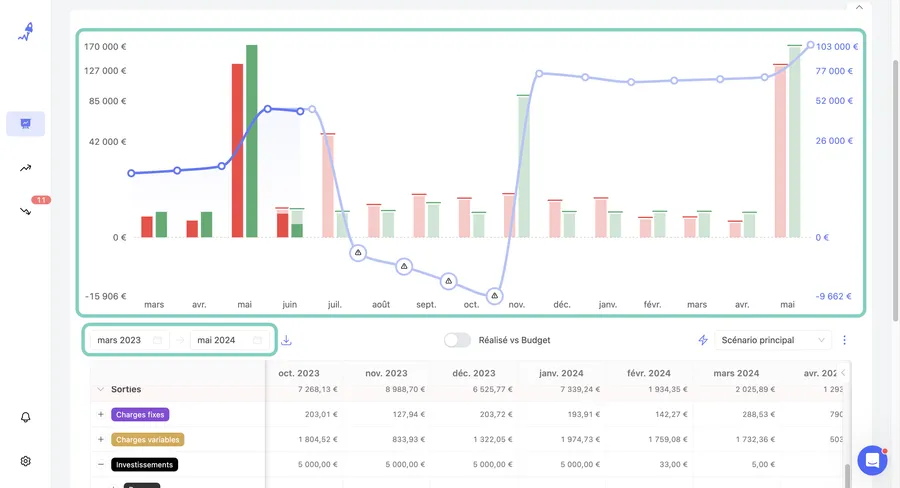The width and height of the screenshot is (900, 488).
Task: Click warning marker on juil. chart point
Action: pos(358,253)
